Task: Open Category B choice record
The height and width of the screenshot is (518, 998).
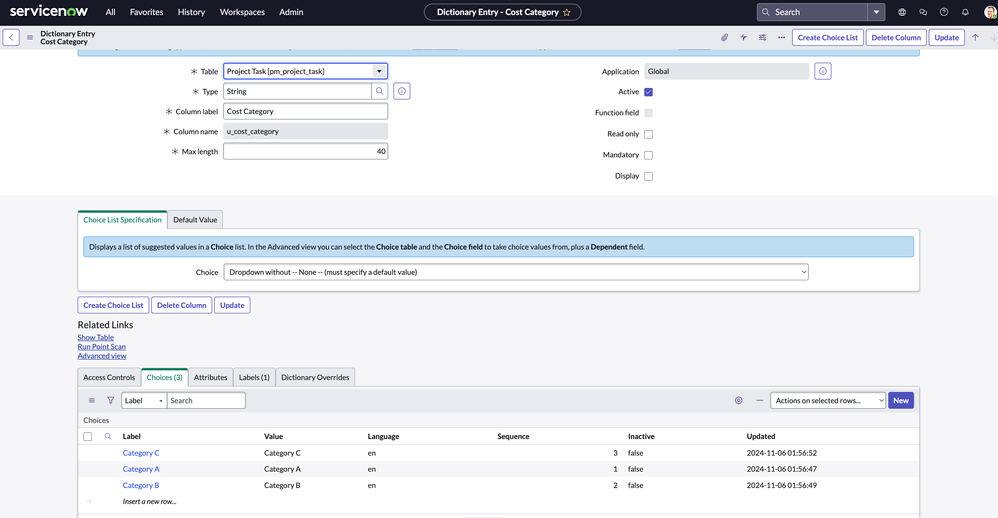Action: tap(141, 485)
